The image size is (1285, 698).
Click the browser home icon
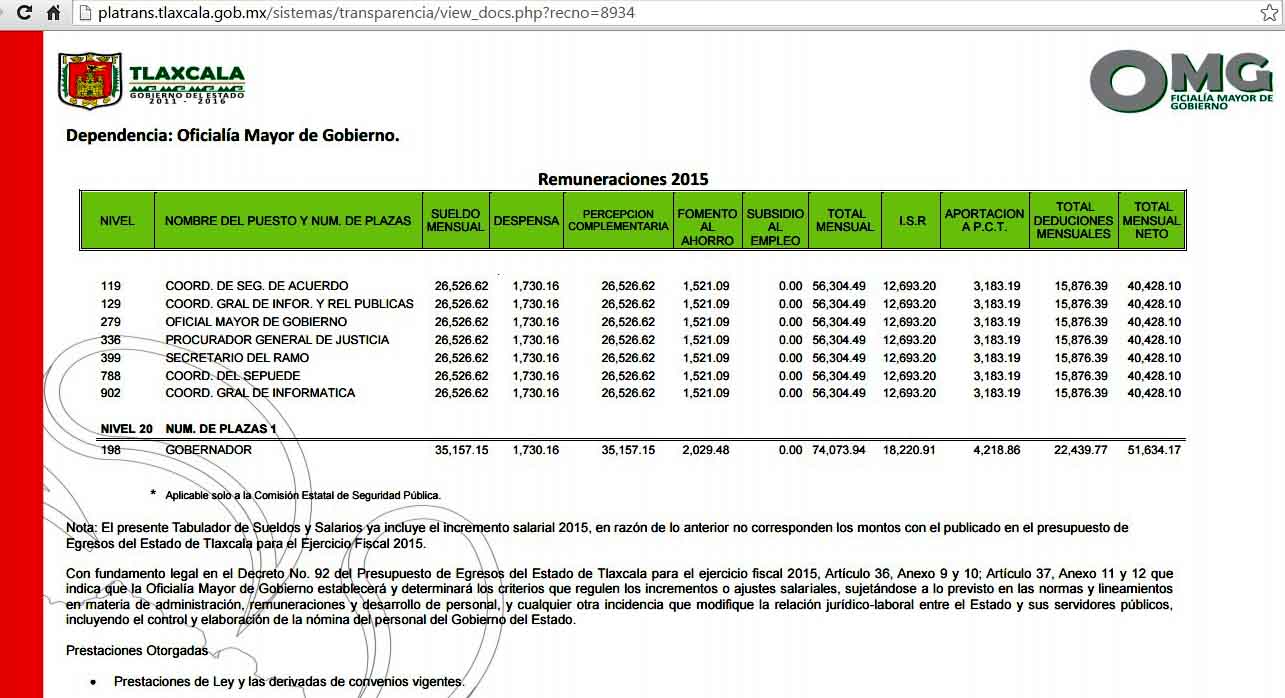pyautogui.click(x=53, y=13)
